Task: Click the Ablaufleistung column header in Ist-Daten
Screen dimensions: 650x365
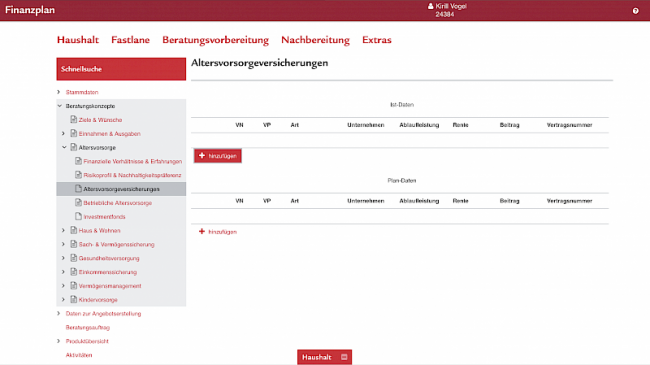Action: [419, 125]
